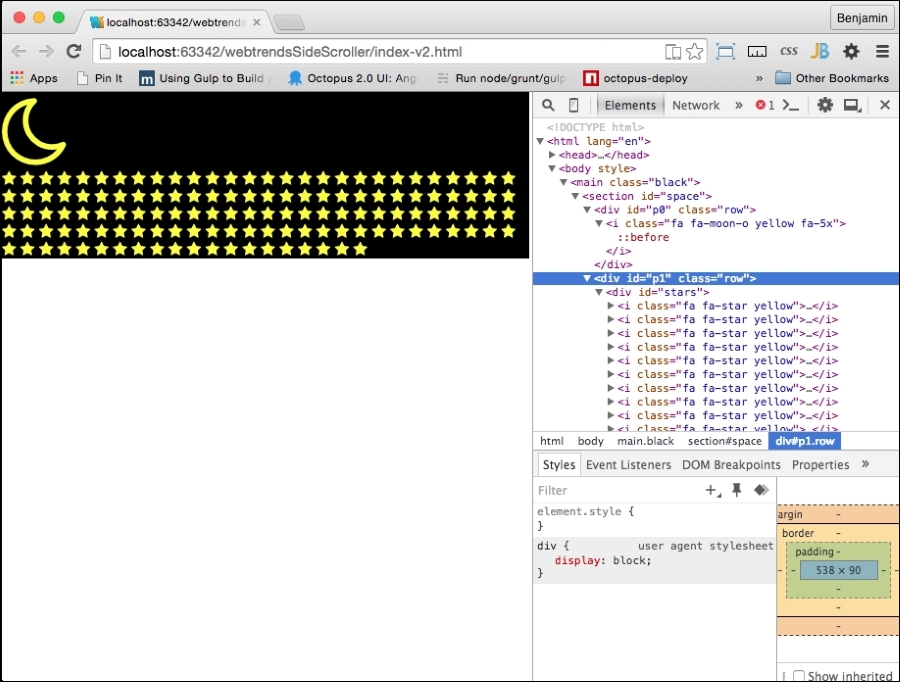900x682 pixels.
Task: Open the Event Listeners tab
Action: pos(631,464)
